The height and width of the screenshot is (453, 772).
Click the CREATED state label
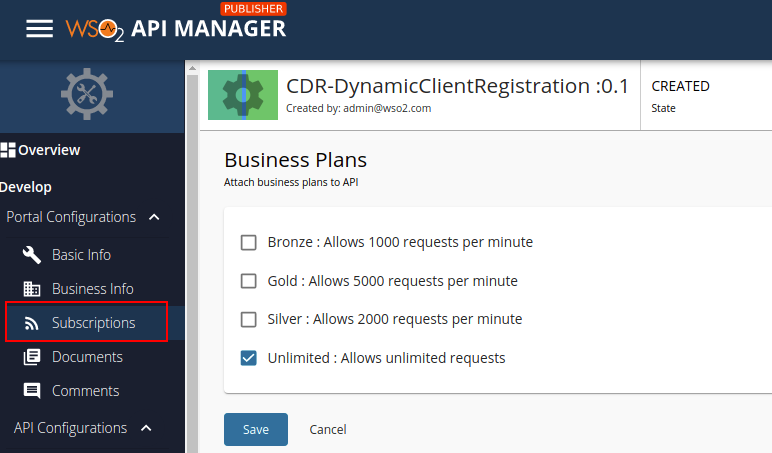(x=680, y=86)
